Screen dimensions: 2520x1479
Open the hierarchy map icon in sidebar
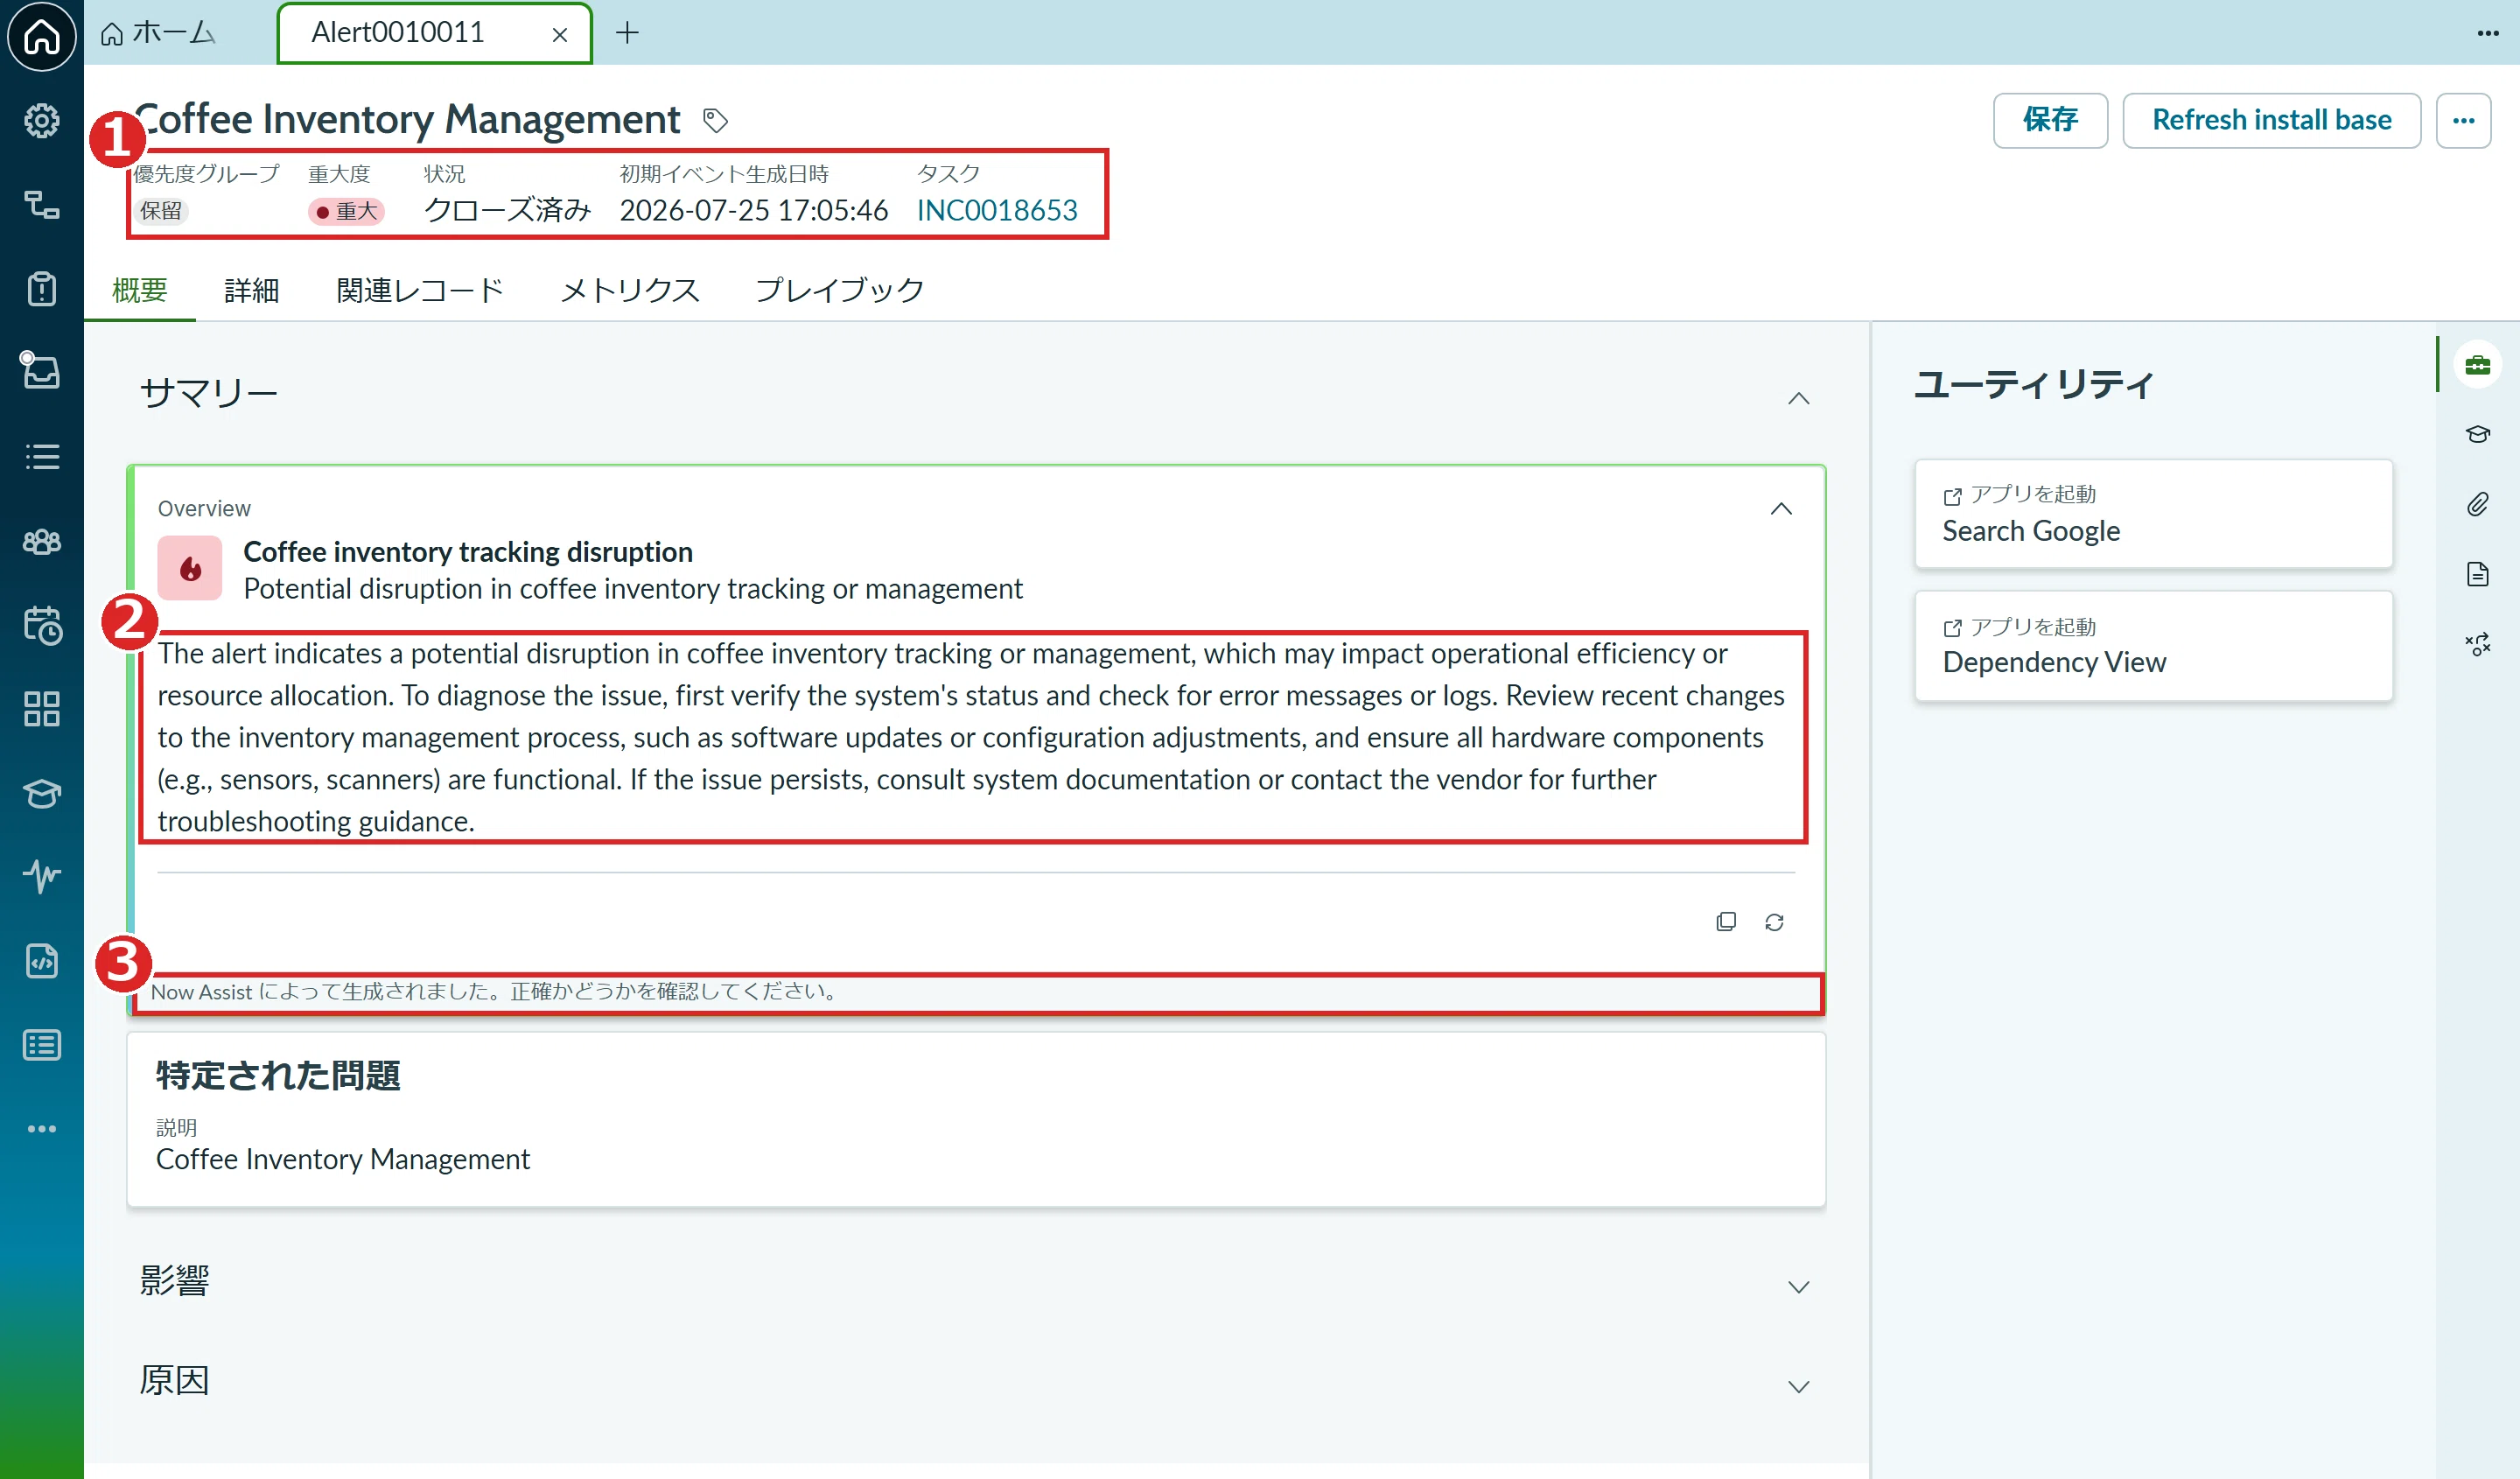coord(41,205)
